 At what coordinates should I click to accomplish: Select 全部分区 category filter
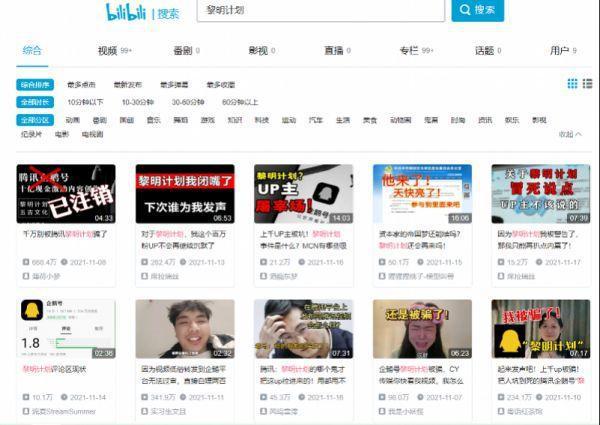click(35, 120)
